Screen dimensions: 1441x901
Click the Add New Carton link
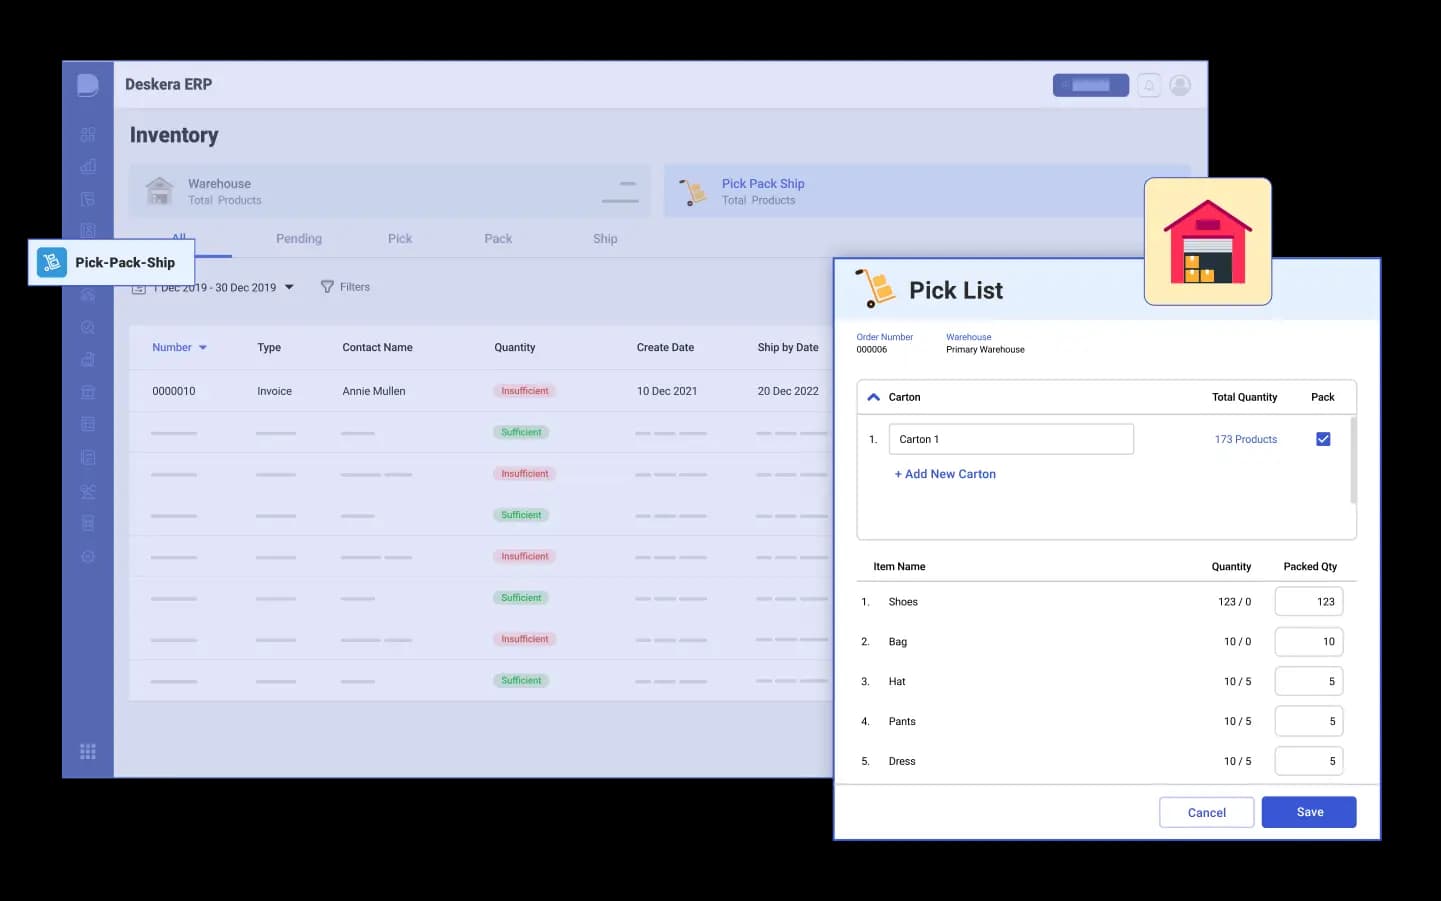[x=945, y=474]
